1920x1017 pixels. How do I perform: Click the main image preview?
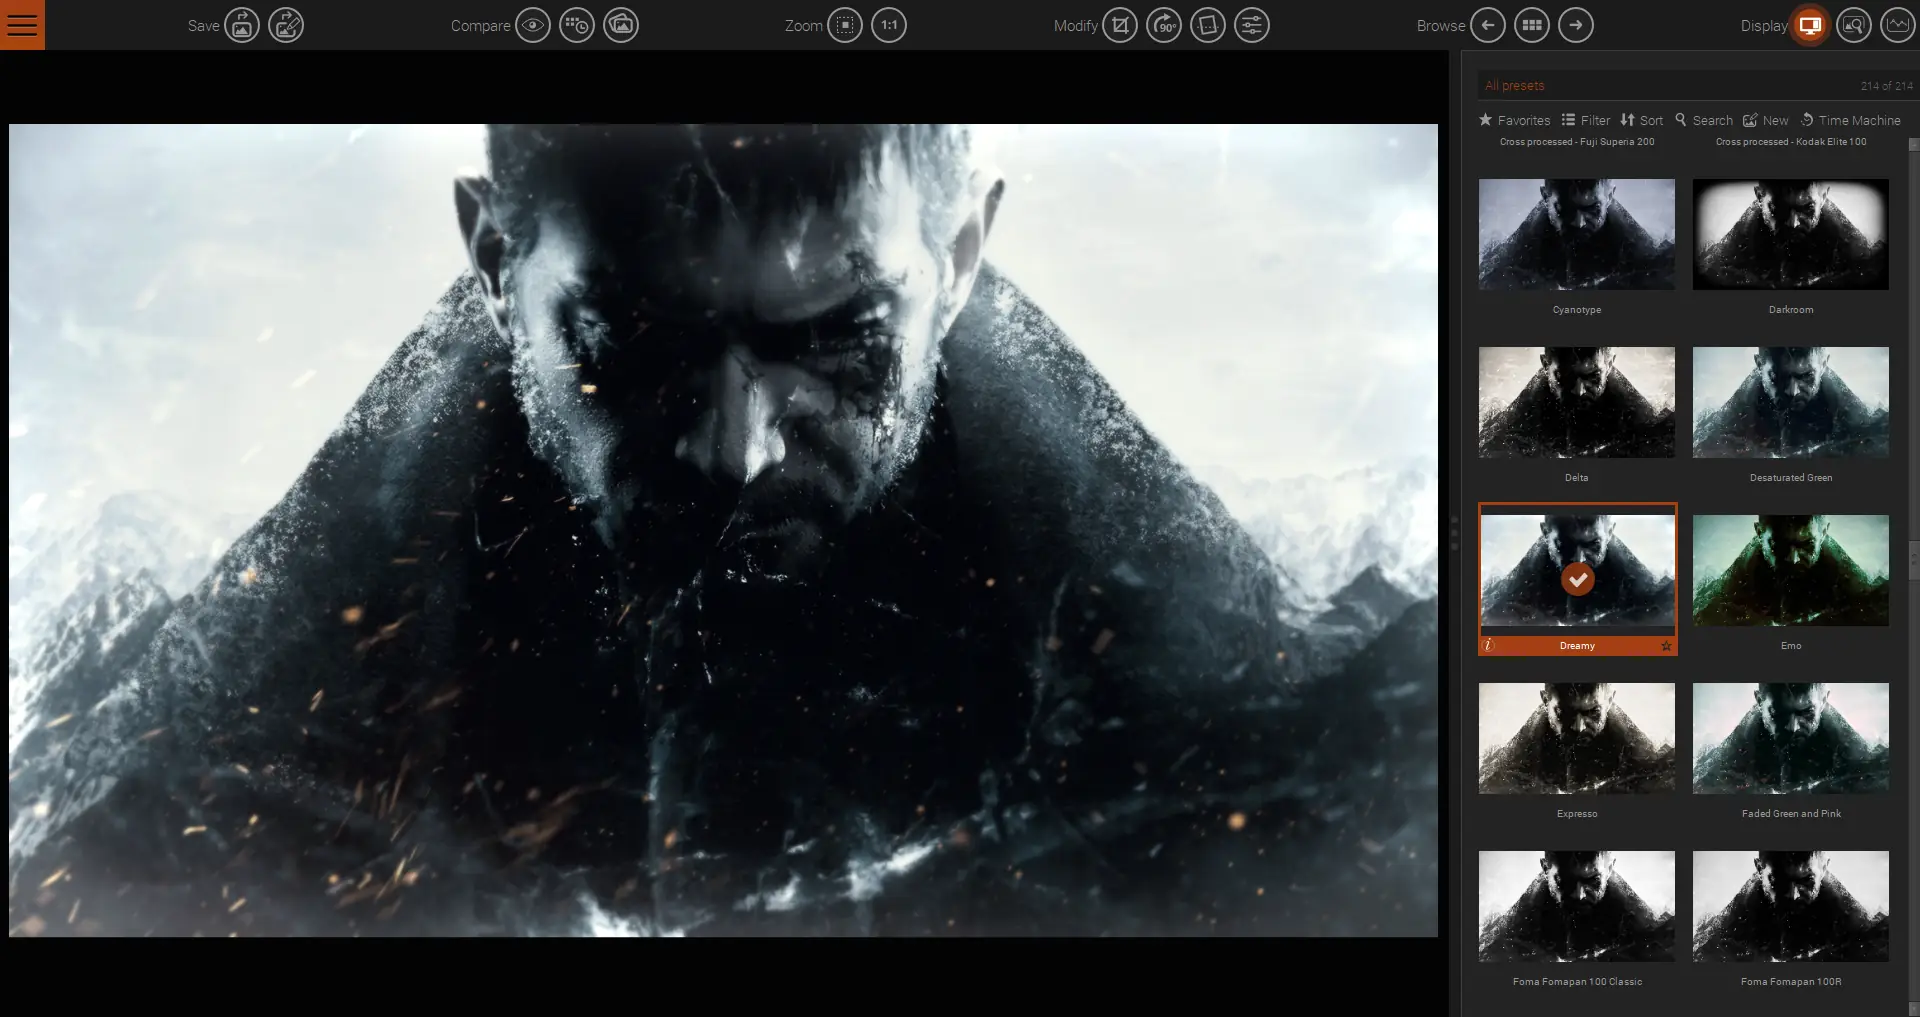pos(723,530)
